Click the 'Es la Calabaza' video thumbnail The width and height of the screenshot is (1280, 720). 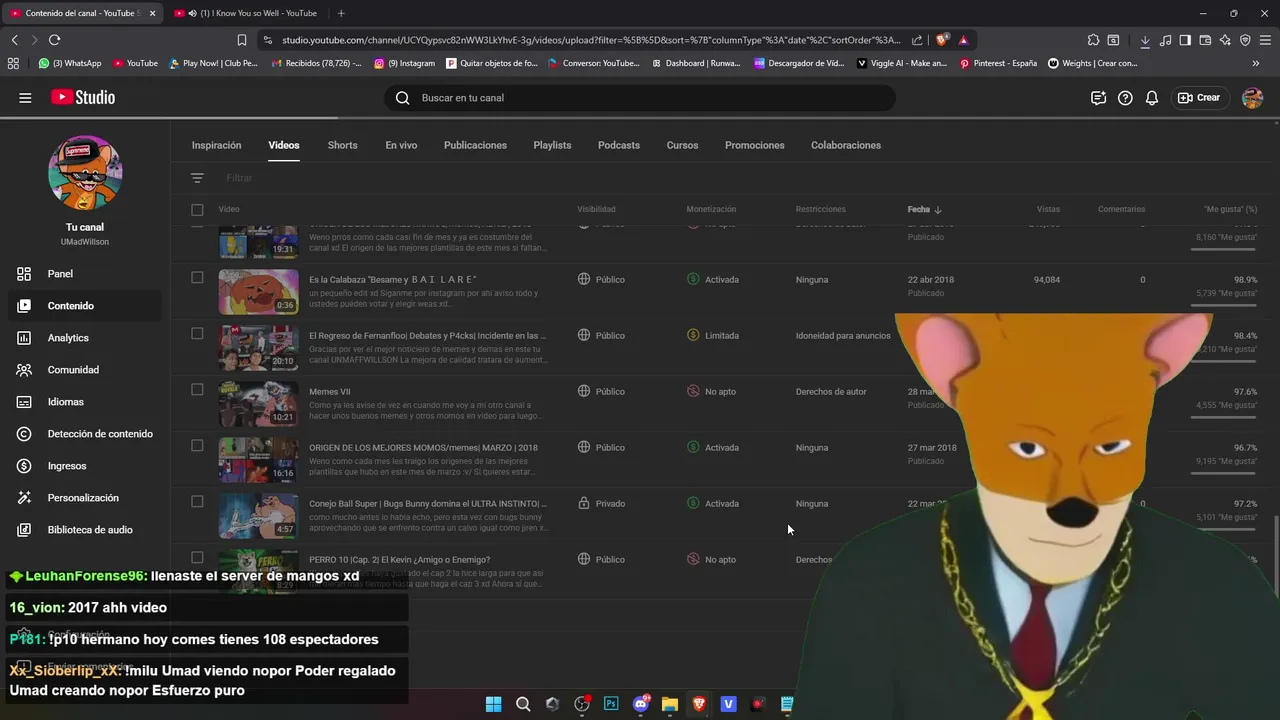258,292
